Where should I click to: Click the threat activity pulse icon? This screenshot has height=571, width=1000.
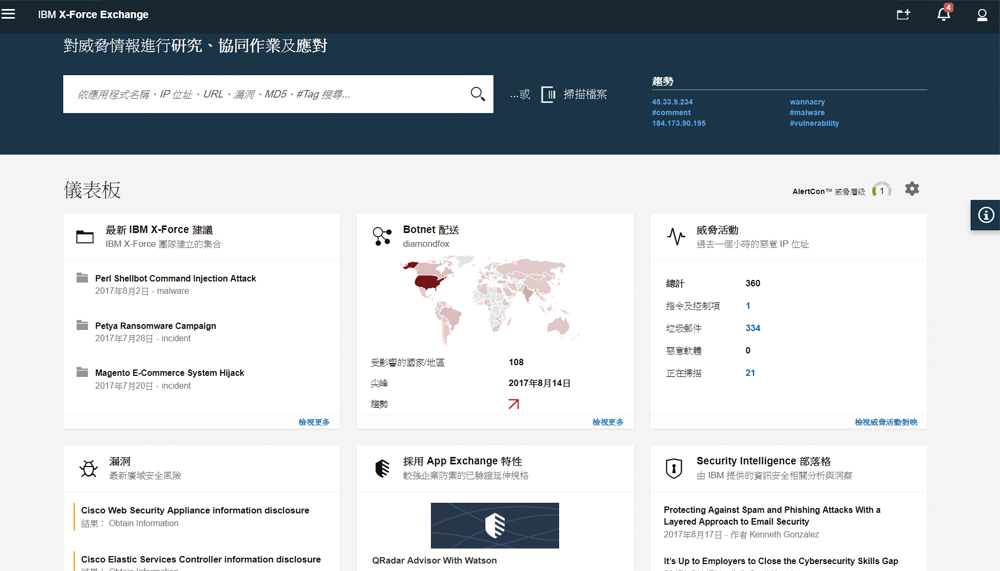676,237
